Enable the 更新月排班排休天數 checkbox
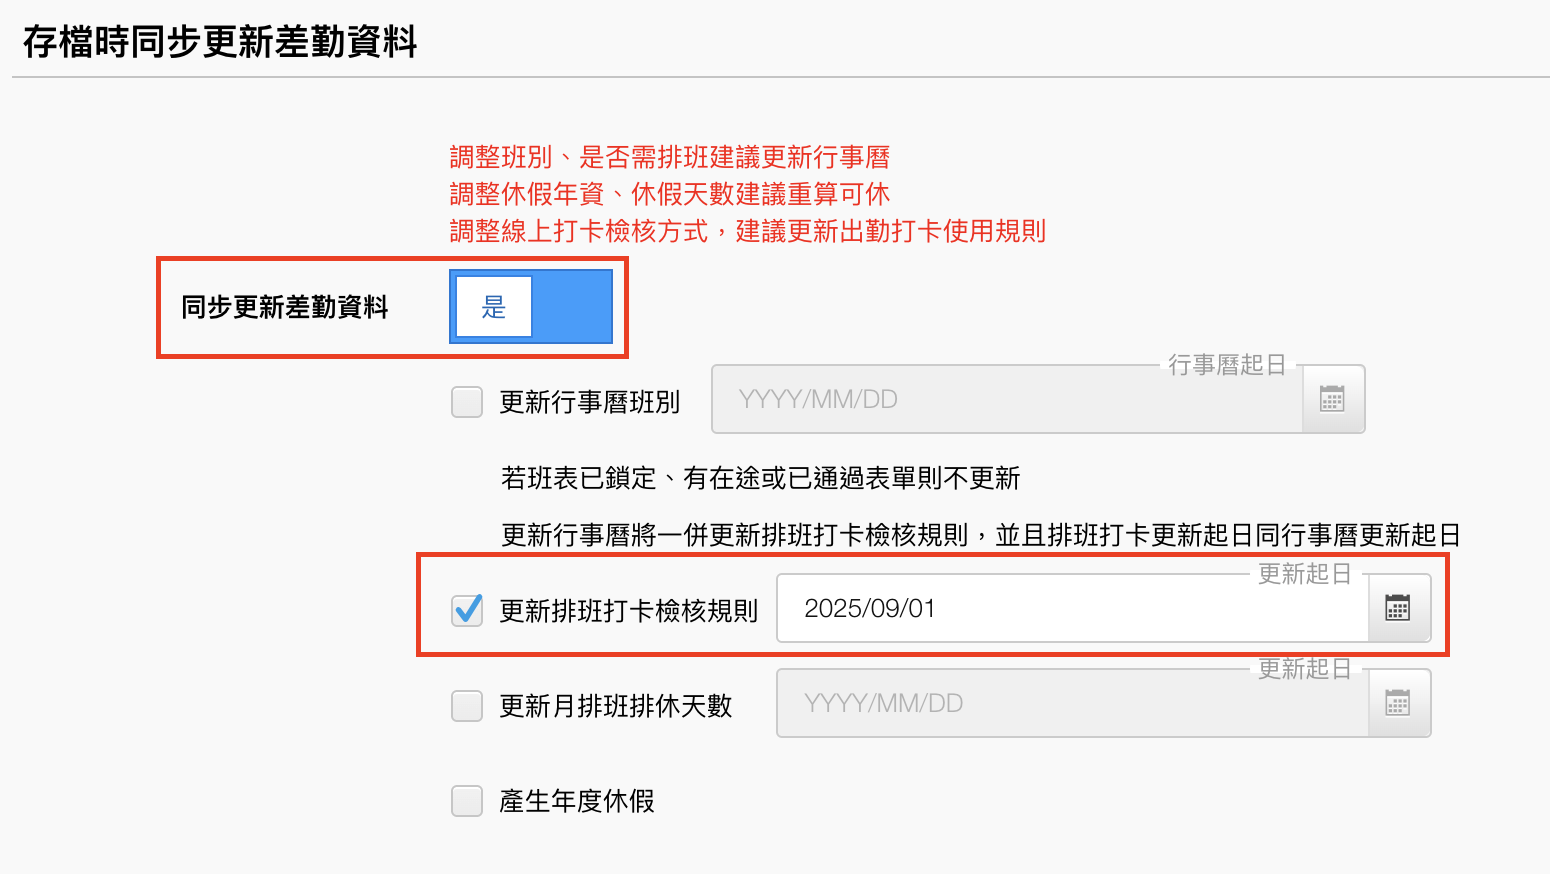Screen dimensions: 1550x874 (467, 706)
